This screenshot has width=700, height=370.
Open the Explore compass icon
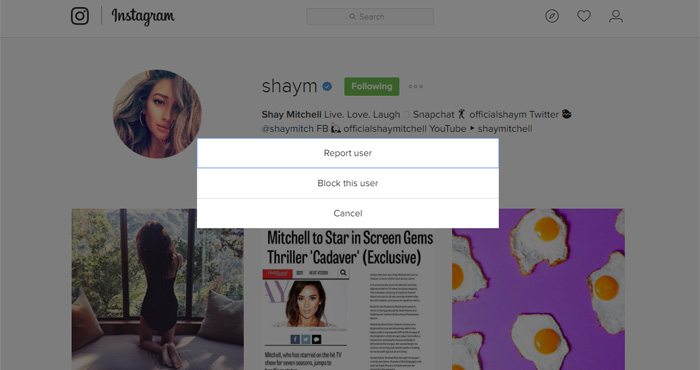tap(552, 17)
